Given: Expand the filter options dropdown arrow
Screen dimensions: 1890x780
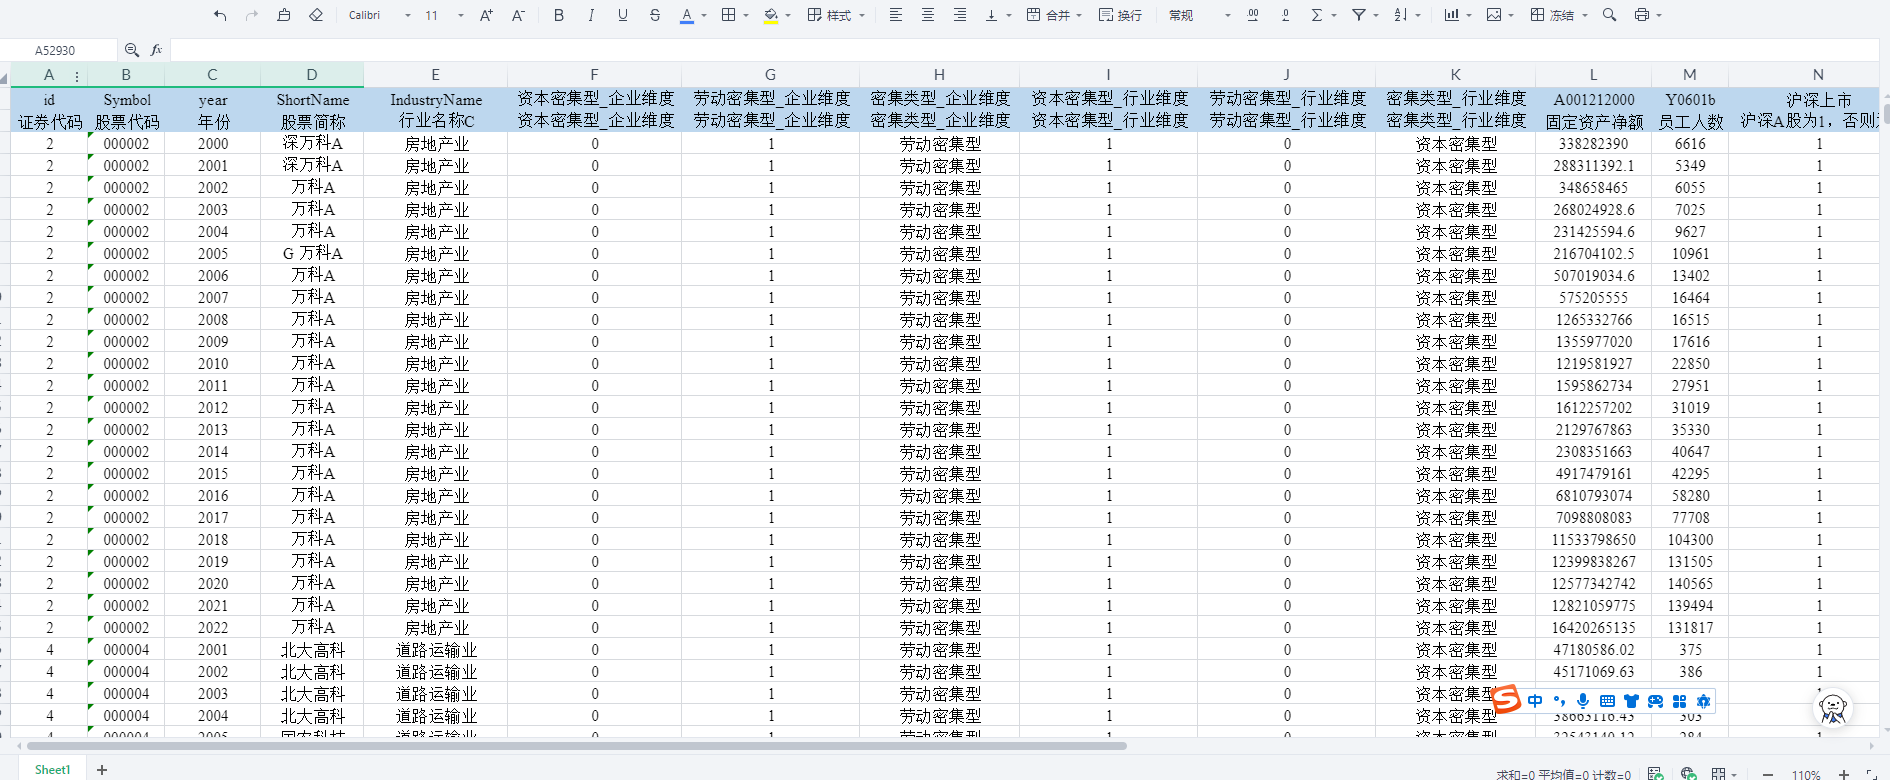Looking at the screenshot, I should 1376,16.
